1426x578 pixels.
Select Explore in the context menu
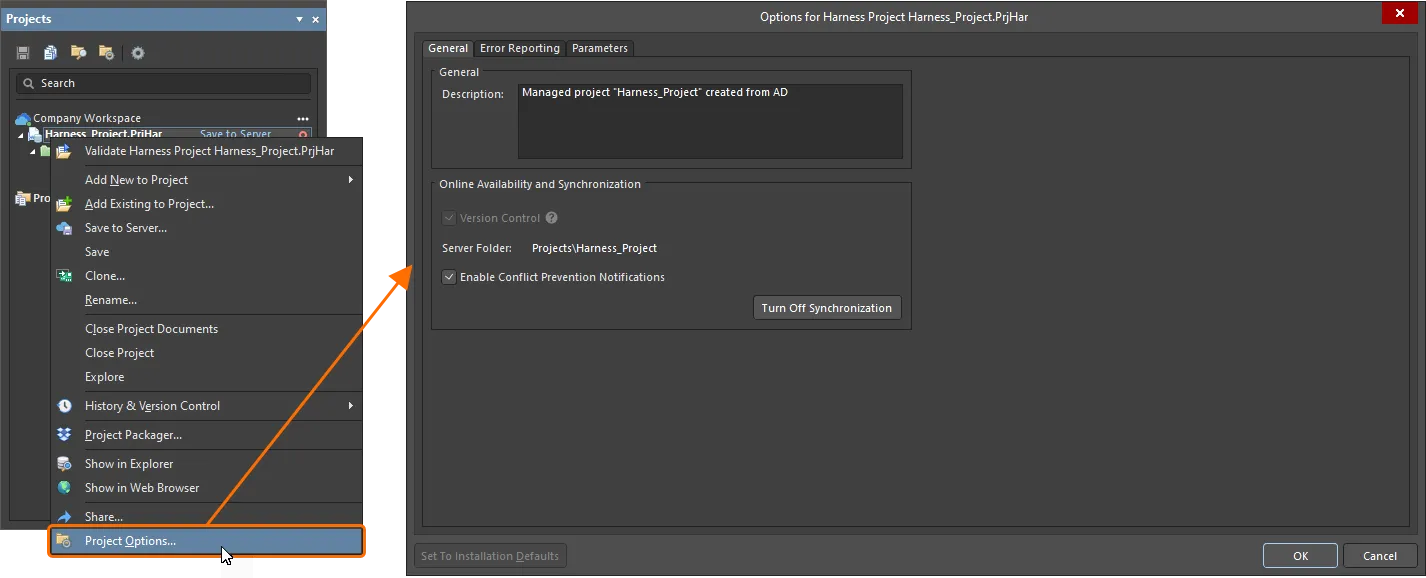click(x=105, y=377)
